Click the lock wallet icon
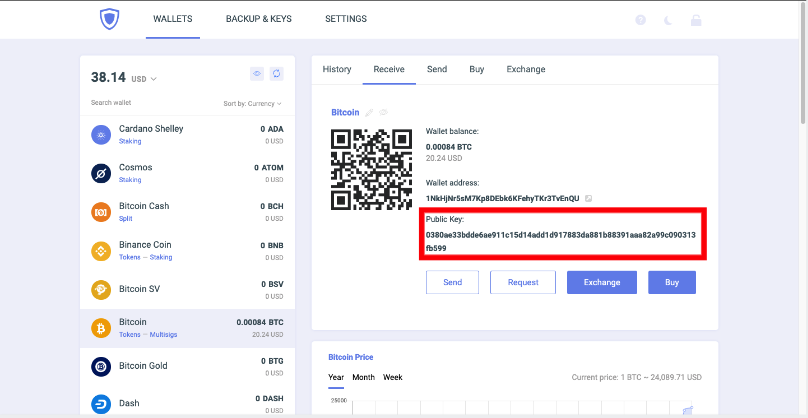 point(696,20)
